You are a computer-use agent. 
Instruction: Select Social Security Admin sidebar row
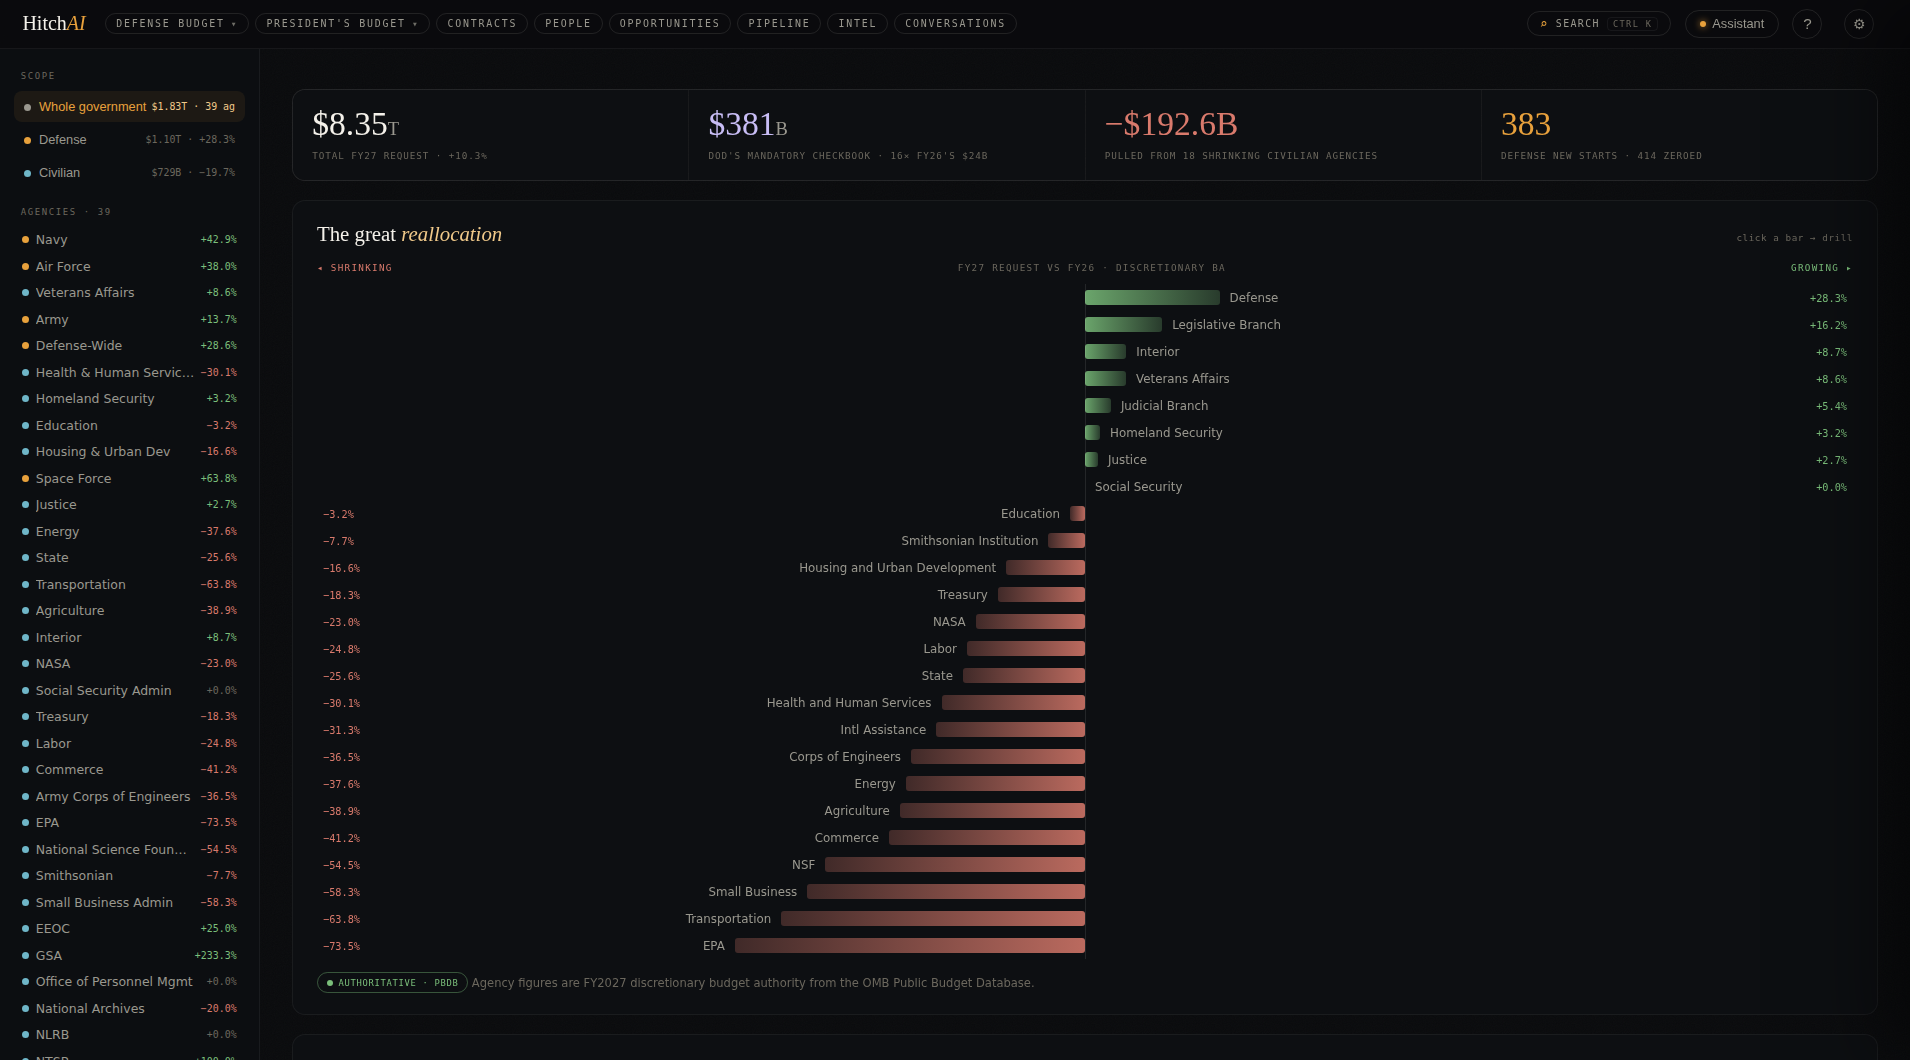(129, 691)
